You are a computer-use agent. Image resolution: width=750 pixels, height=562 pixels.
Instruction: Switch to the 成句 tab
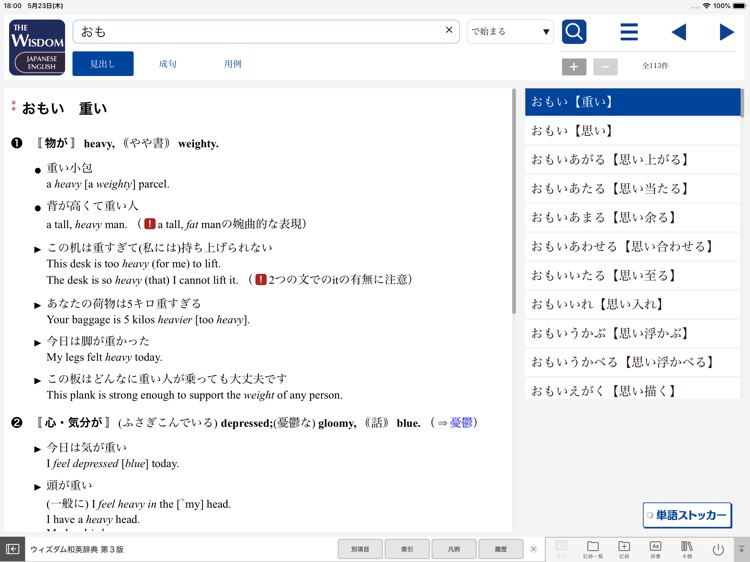pos(168,64)
